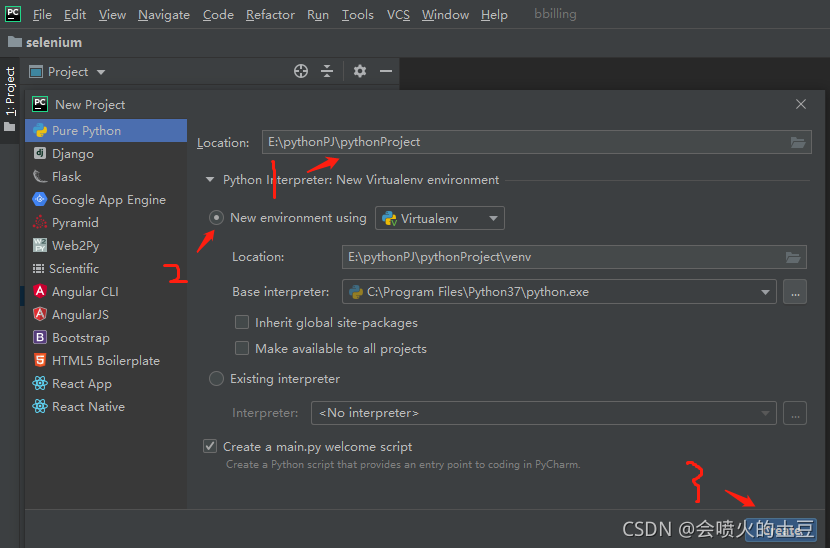The height and width of the screenshot is (548, 830).
Task: Open the View menu
Action: (112, 15)
